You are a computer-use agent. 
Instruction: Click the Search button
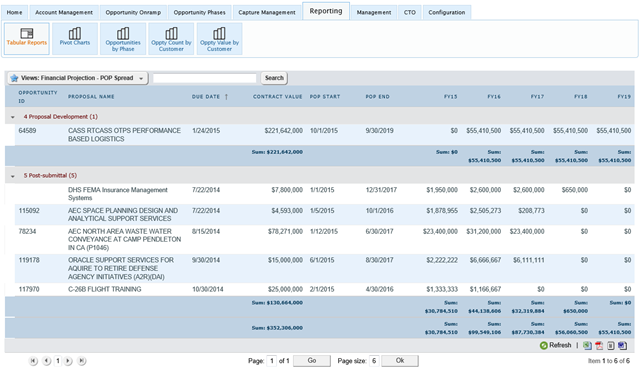tap(274, 78)
